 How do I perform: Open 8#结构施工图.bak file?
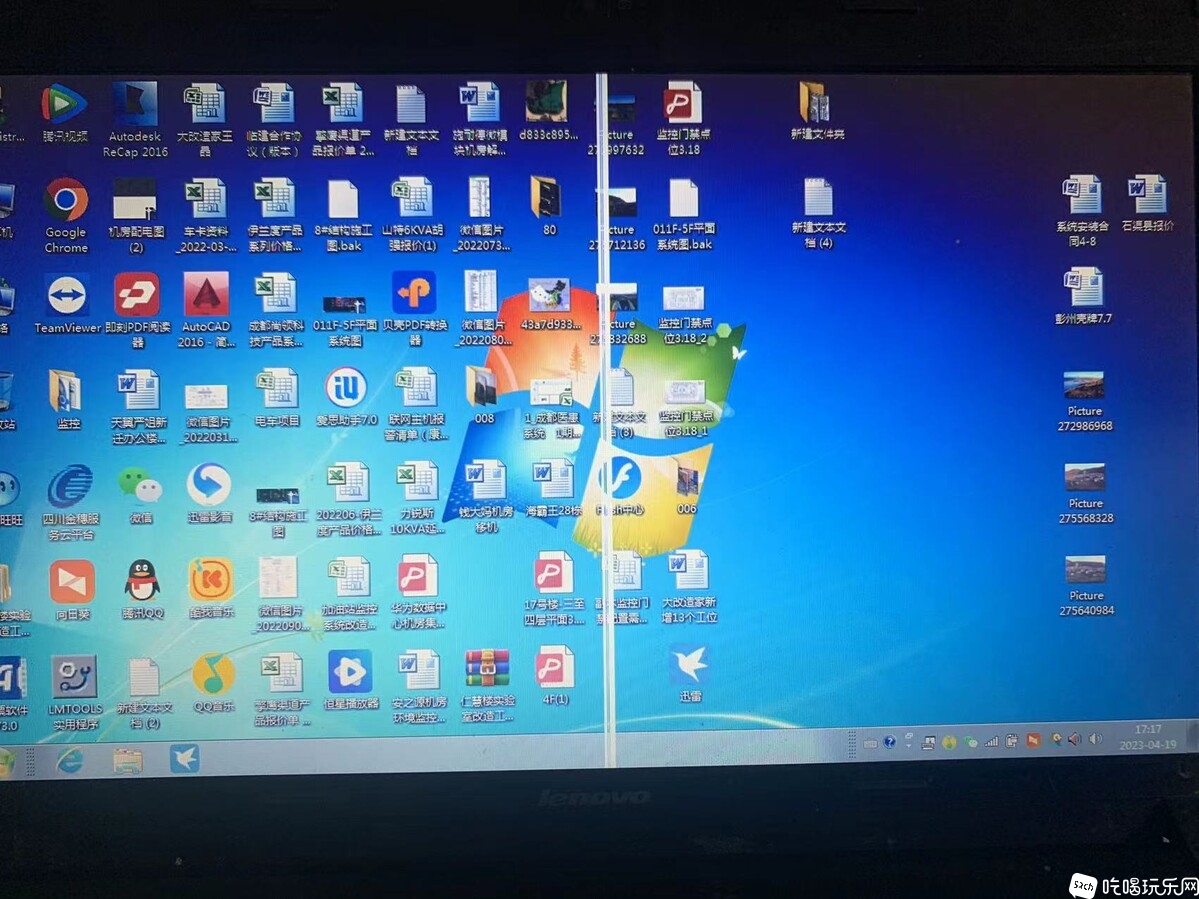pos(344,216)
